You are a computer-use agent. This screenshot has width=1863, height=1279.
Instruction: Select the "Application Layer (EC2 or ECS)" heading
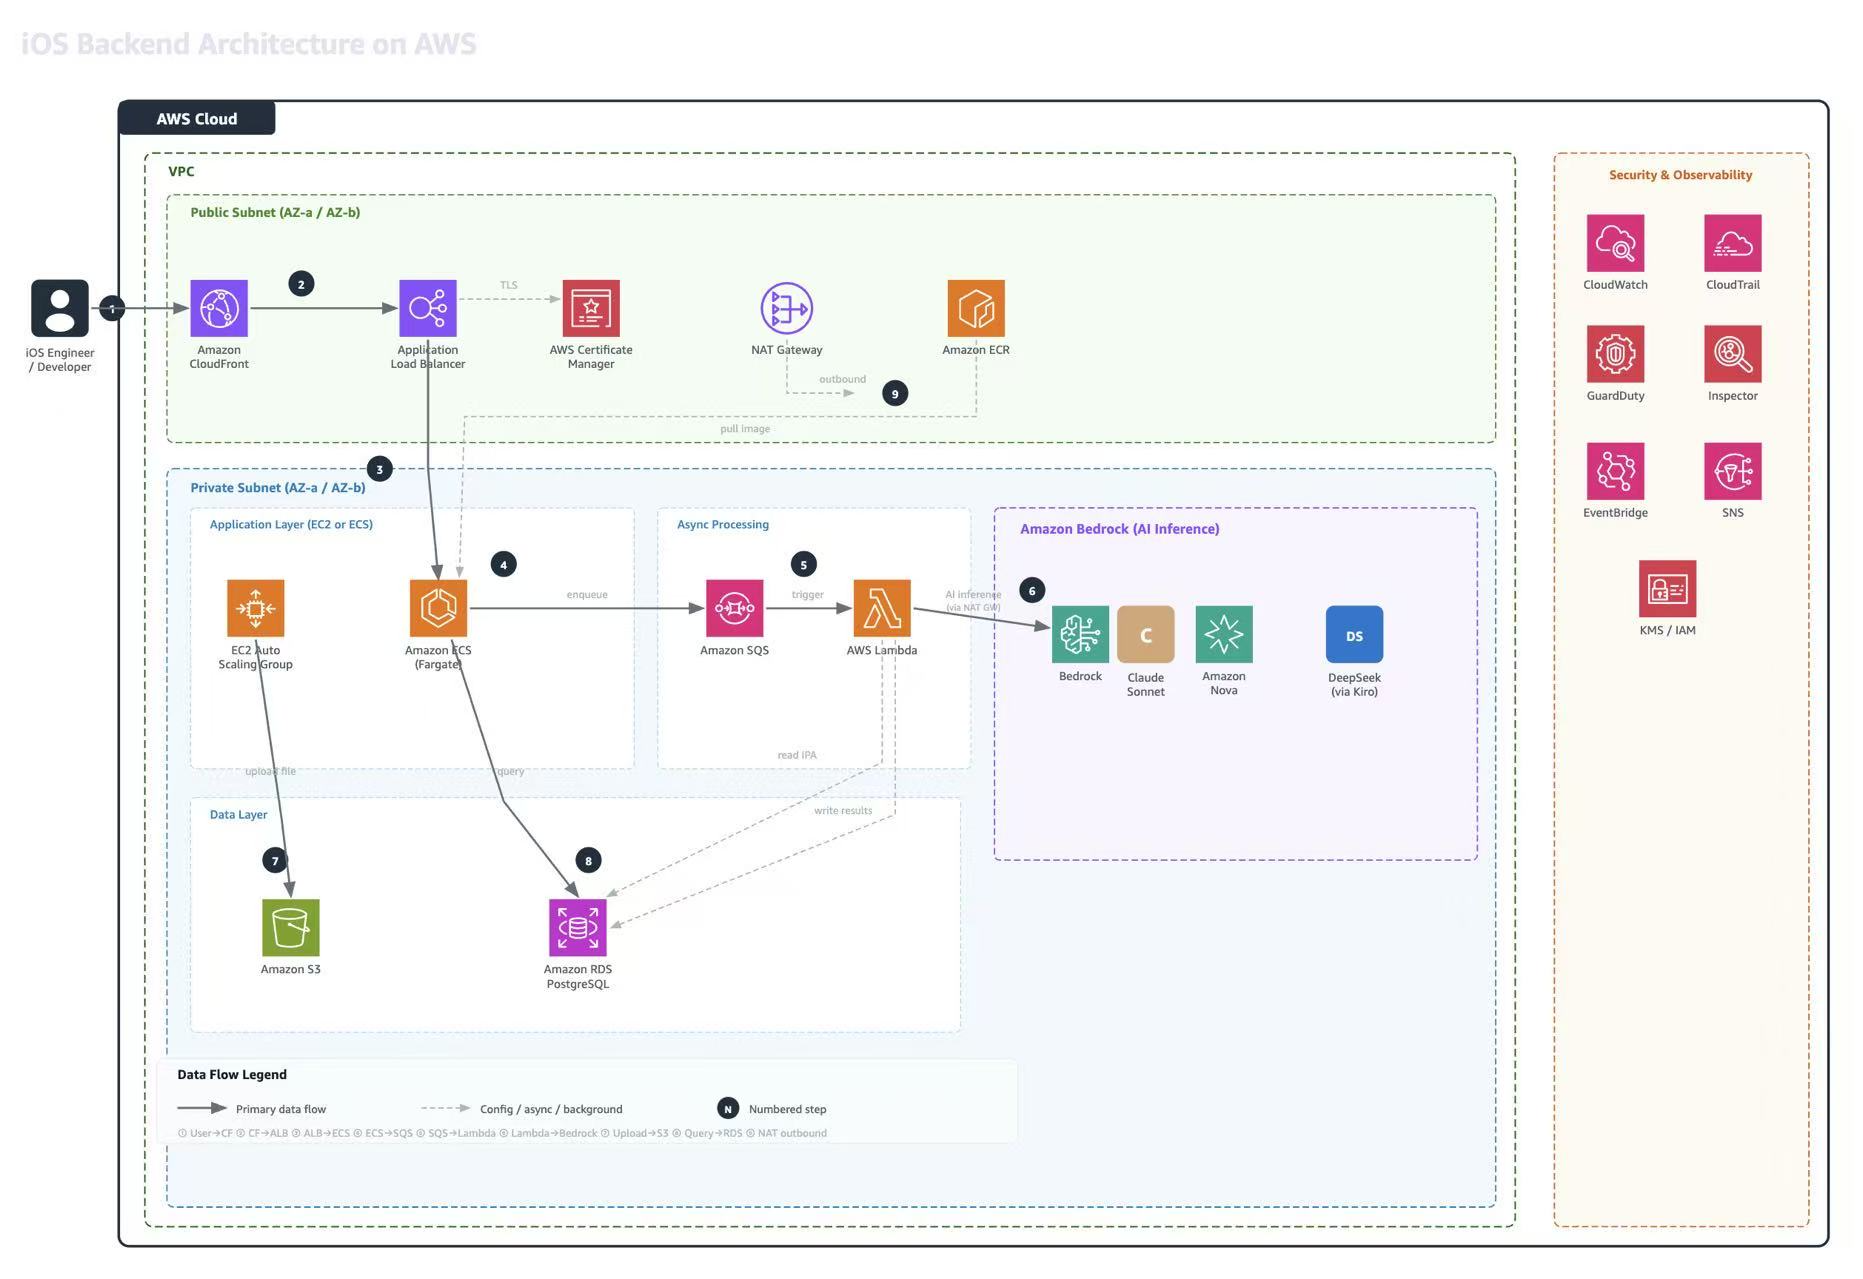291,524
